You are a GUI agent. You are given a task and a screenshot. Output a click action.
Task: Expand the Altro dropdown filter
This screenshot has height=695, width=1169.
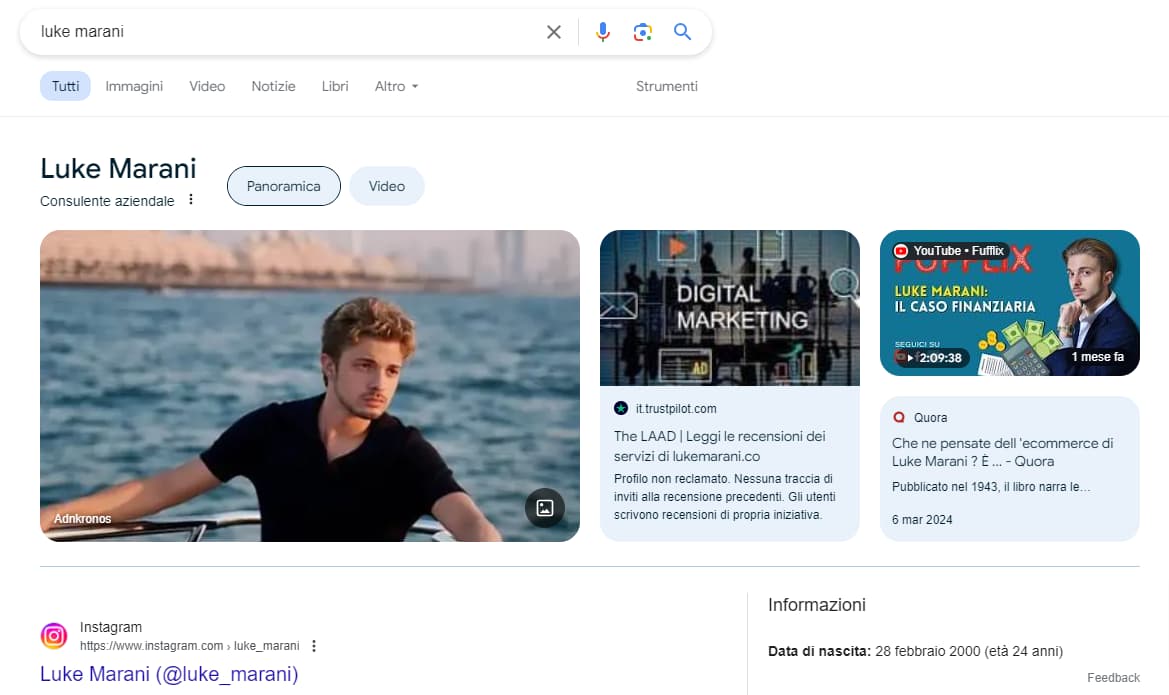click(397, 87)
